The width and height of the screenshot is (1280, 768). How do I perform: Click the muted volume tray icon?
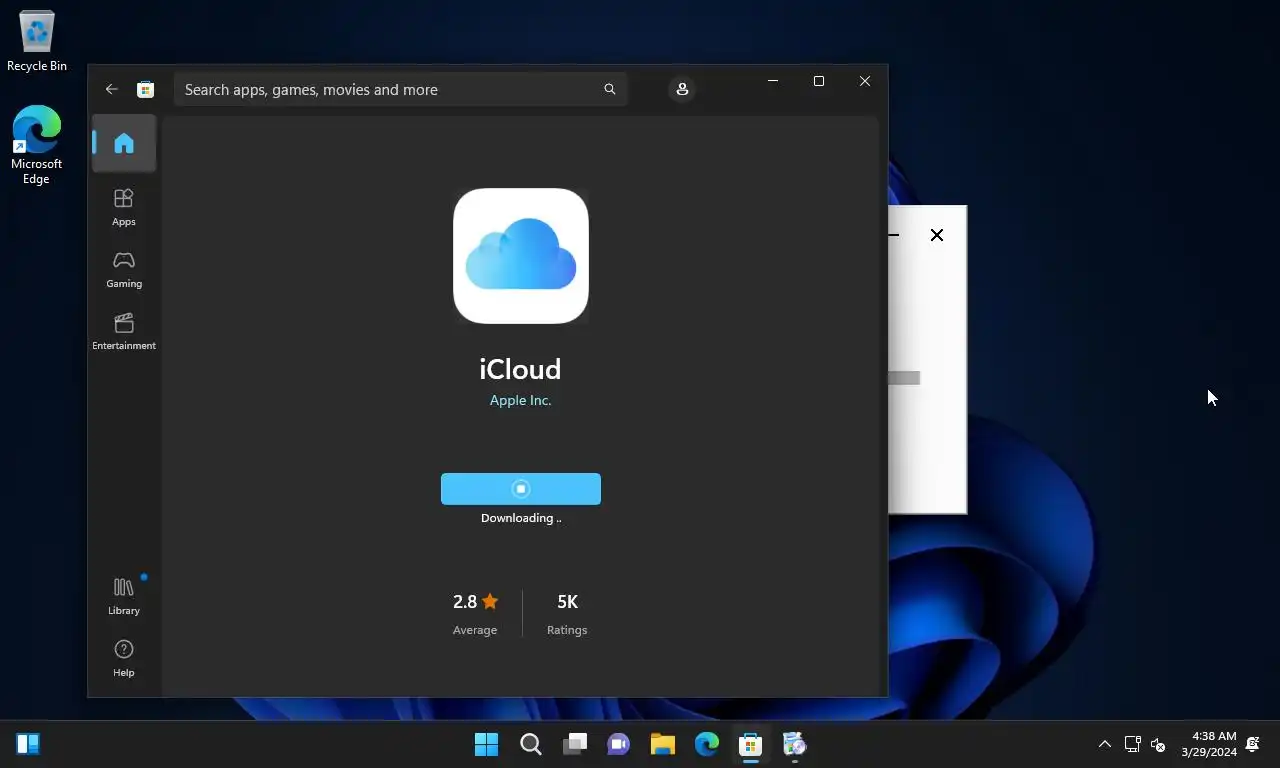tap(1158, 744)
